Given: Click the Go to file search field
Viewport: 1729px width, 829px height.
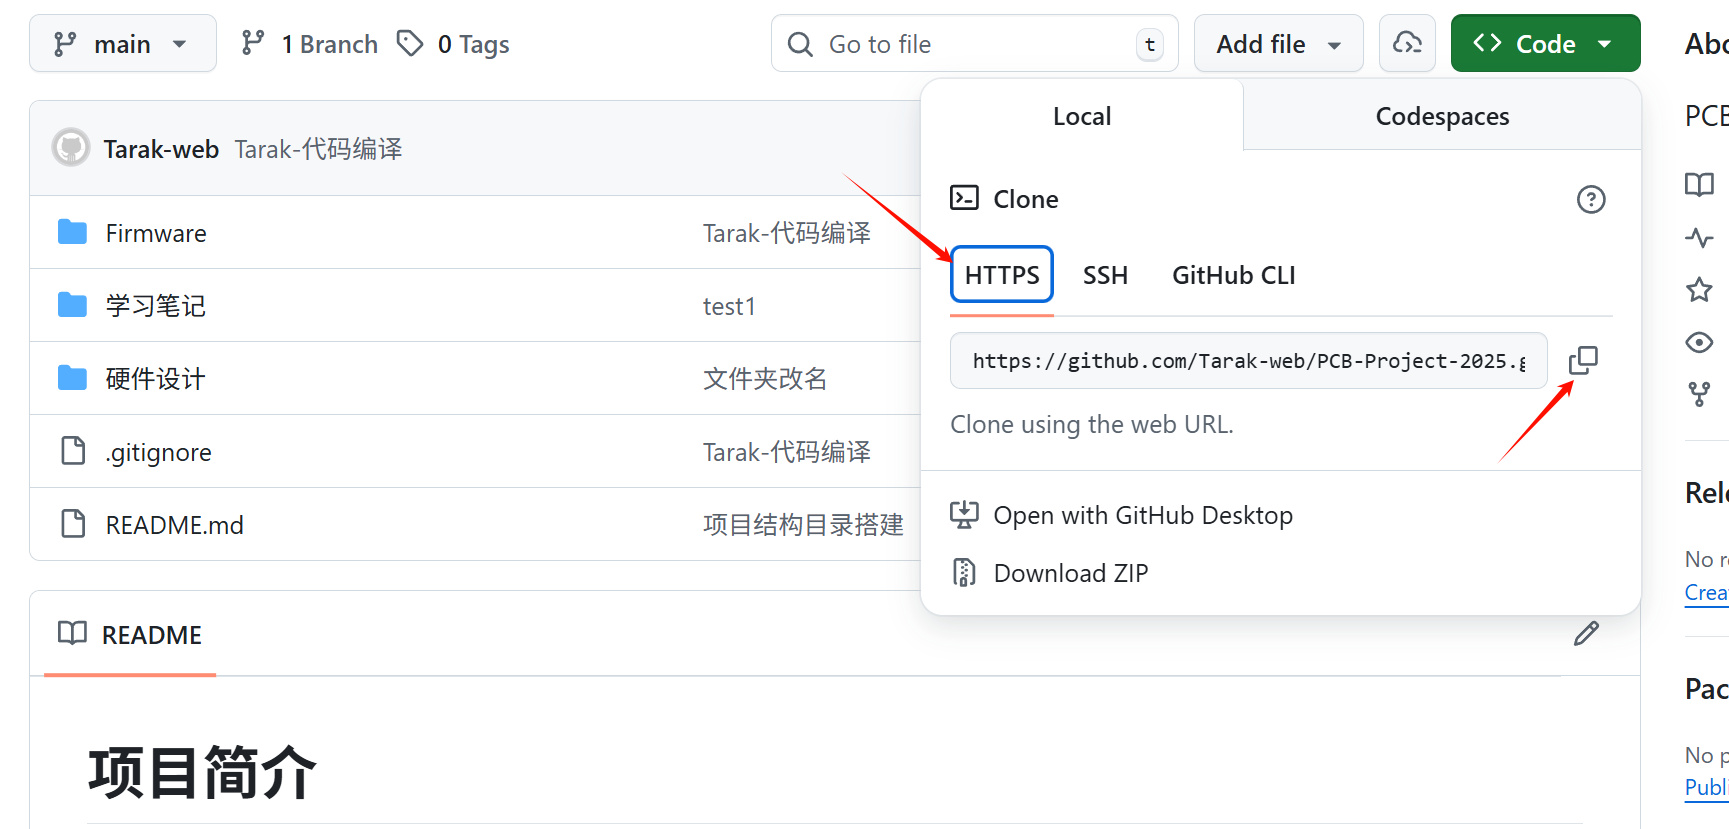Looking at the screenshot, I should 975,43.
